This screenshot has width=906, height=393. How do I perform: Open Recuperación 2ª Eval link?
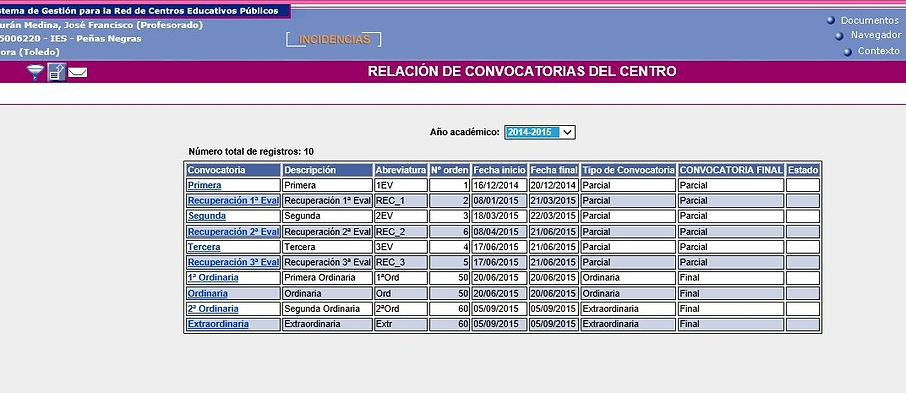233,232
